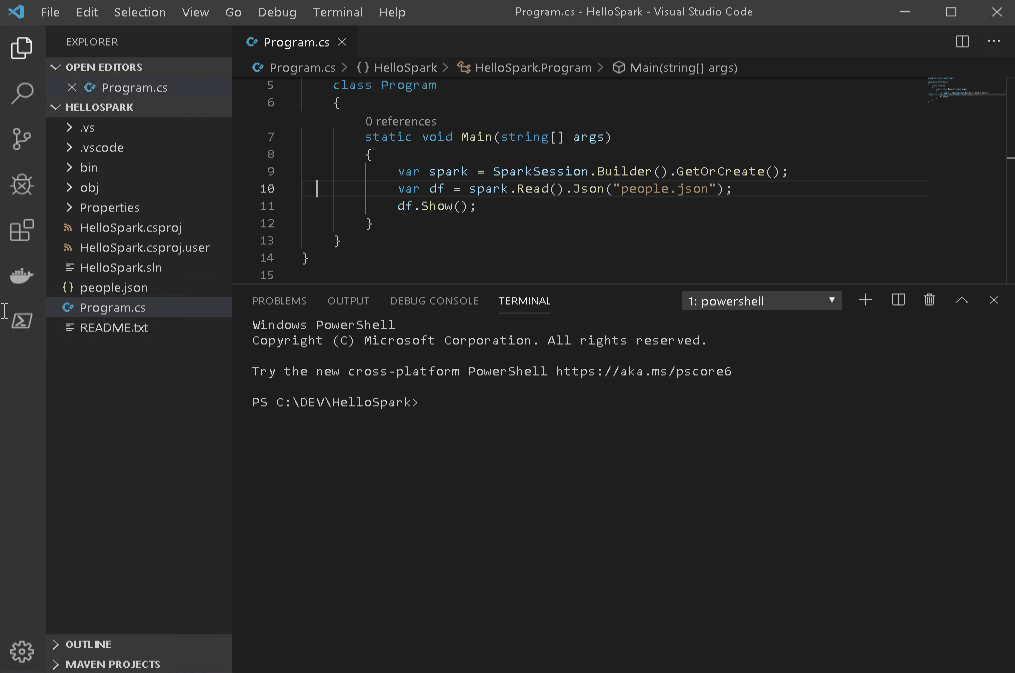The height and width of the screenshot is (673, 1015).
Task: Click the Main method cube icon in breadcrumb
Action: pos(619,67)
